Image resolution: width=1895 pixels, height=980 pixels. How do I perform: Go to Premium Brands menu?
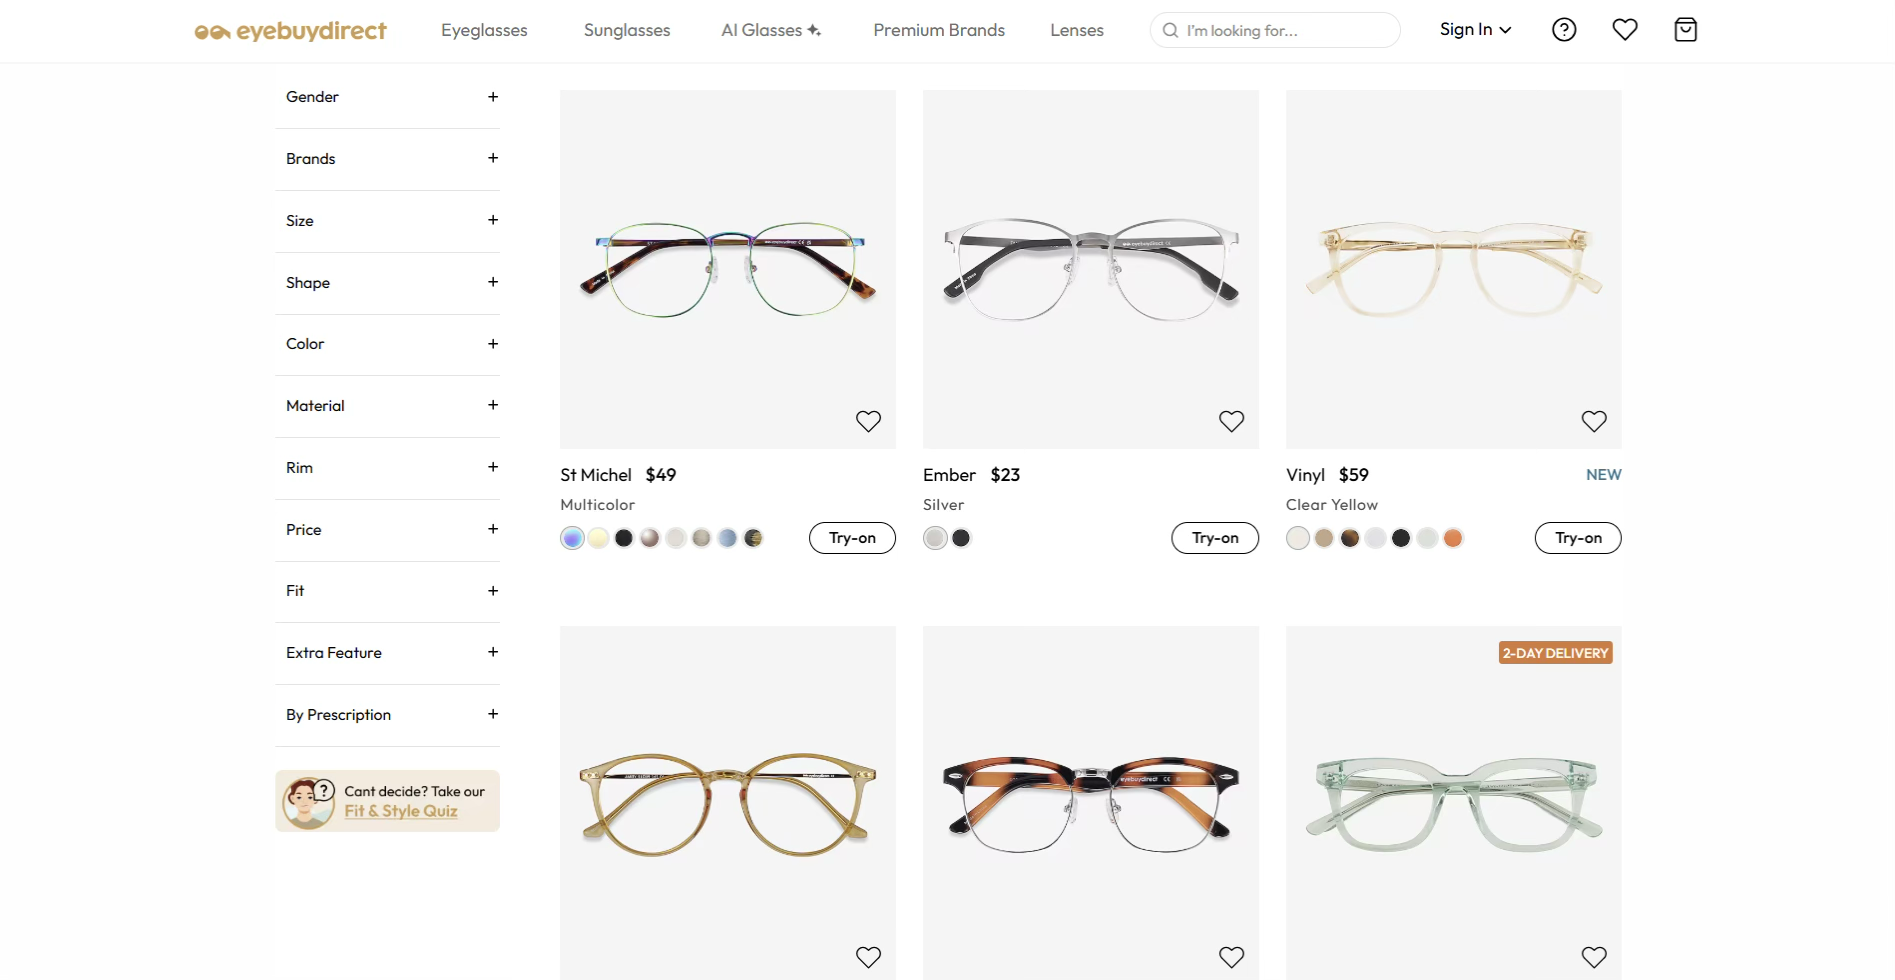[x=939, y=31]
